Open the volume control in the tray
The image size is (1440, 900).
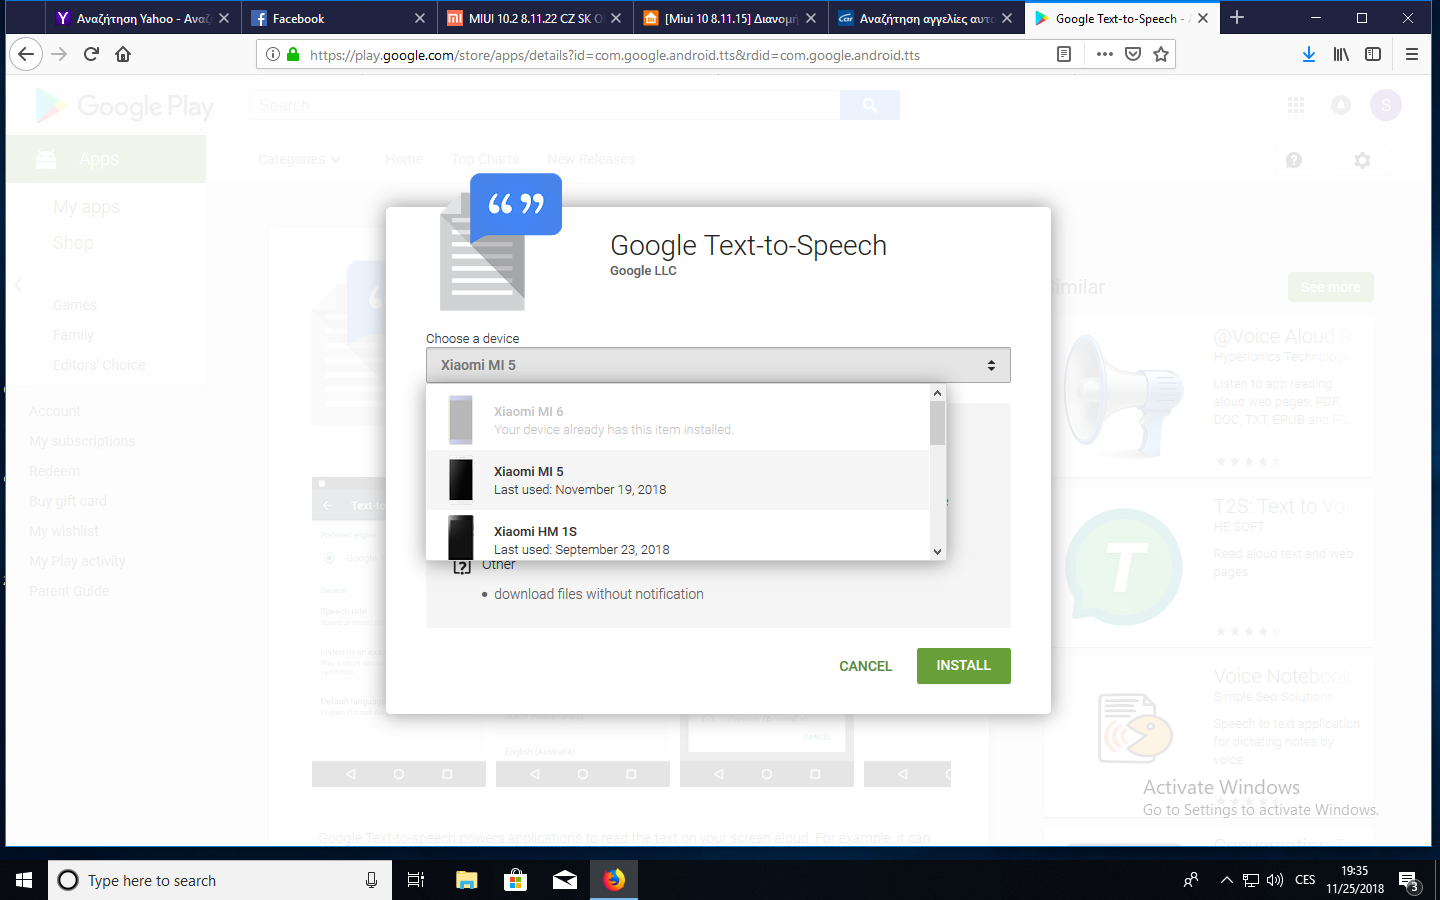click(1275, 880)
